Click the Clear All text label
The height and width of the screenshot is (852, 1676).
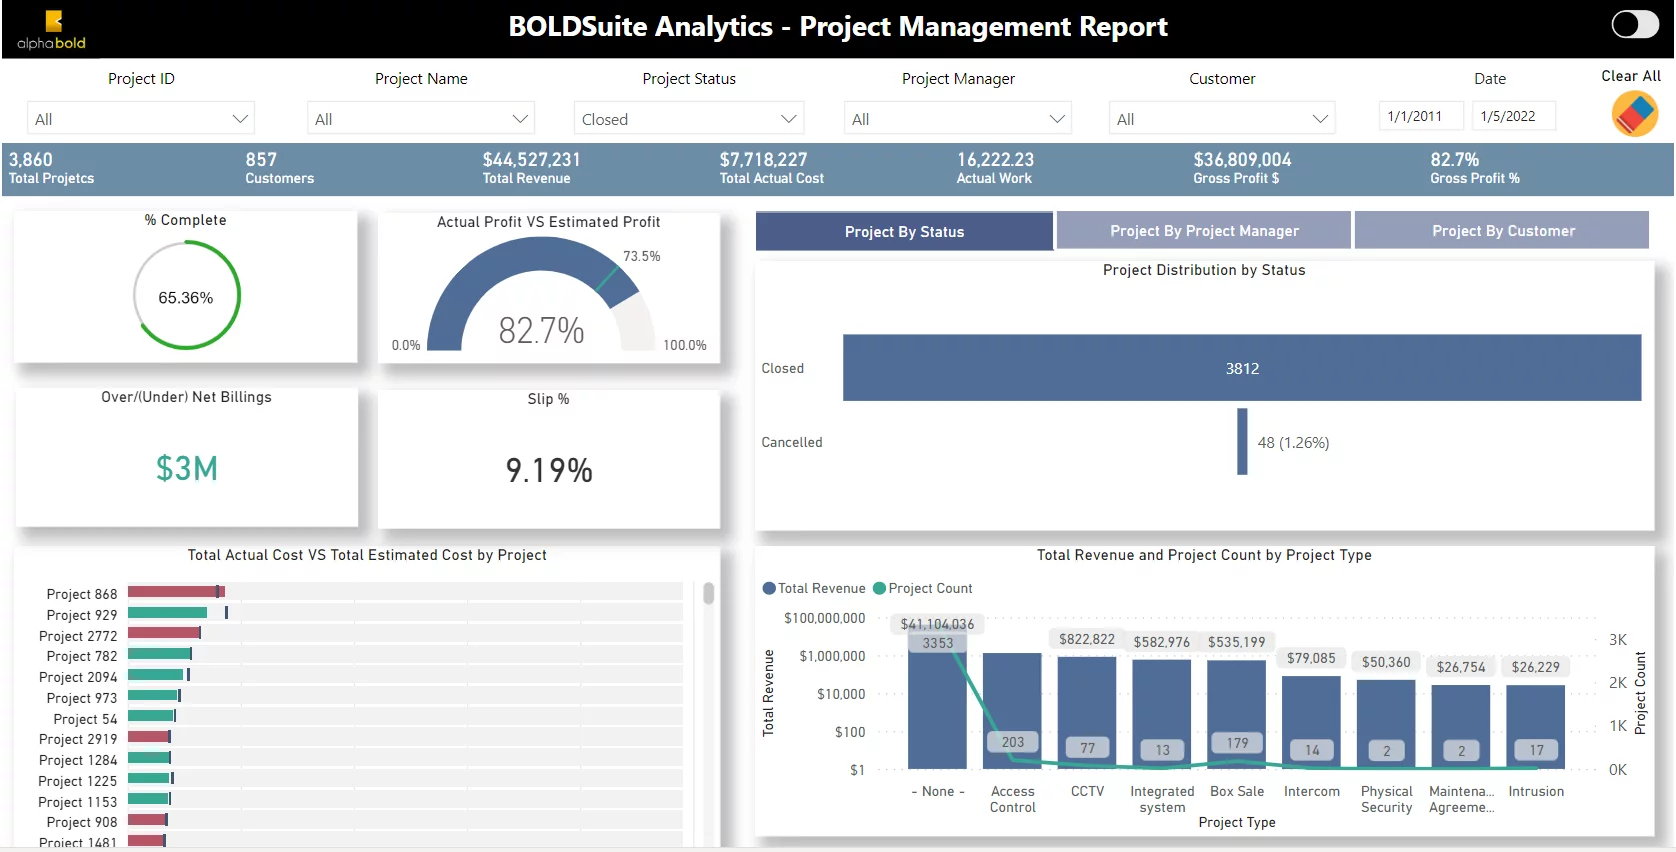pyautogui.click(x=1631, y=76)
